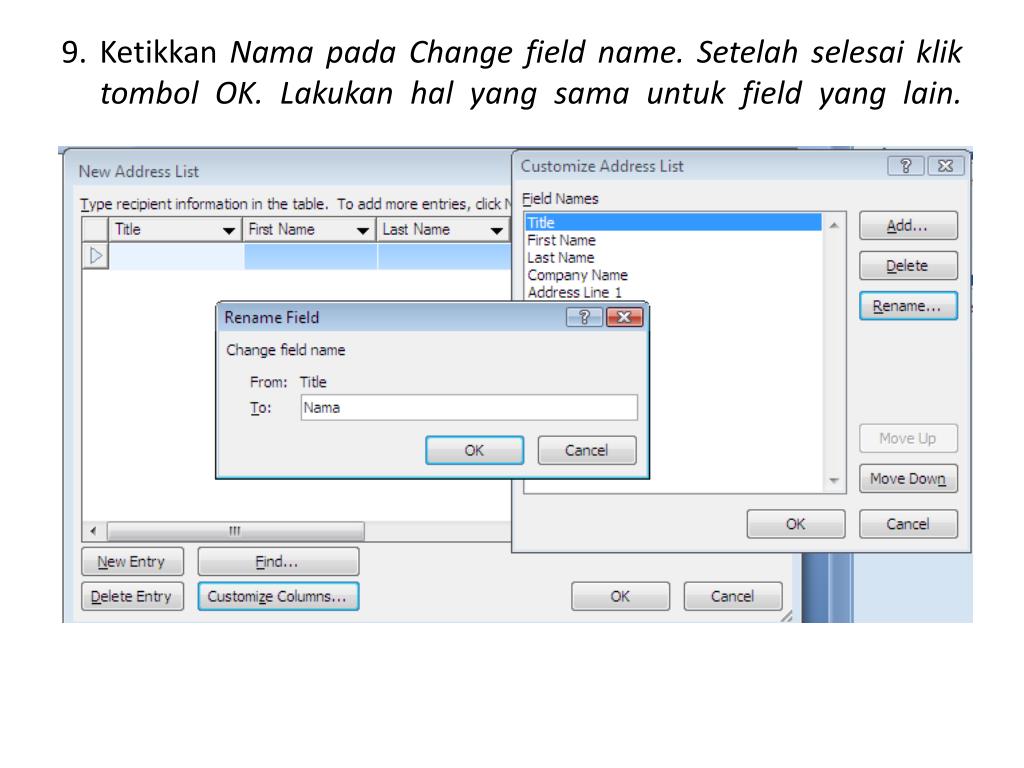Click the To: field containing Nama
The height and width of the screenshot is (768, 1024).
coord(469,408)
